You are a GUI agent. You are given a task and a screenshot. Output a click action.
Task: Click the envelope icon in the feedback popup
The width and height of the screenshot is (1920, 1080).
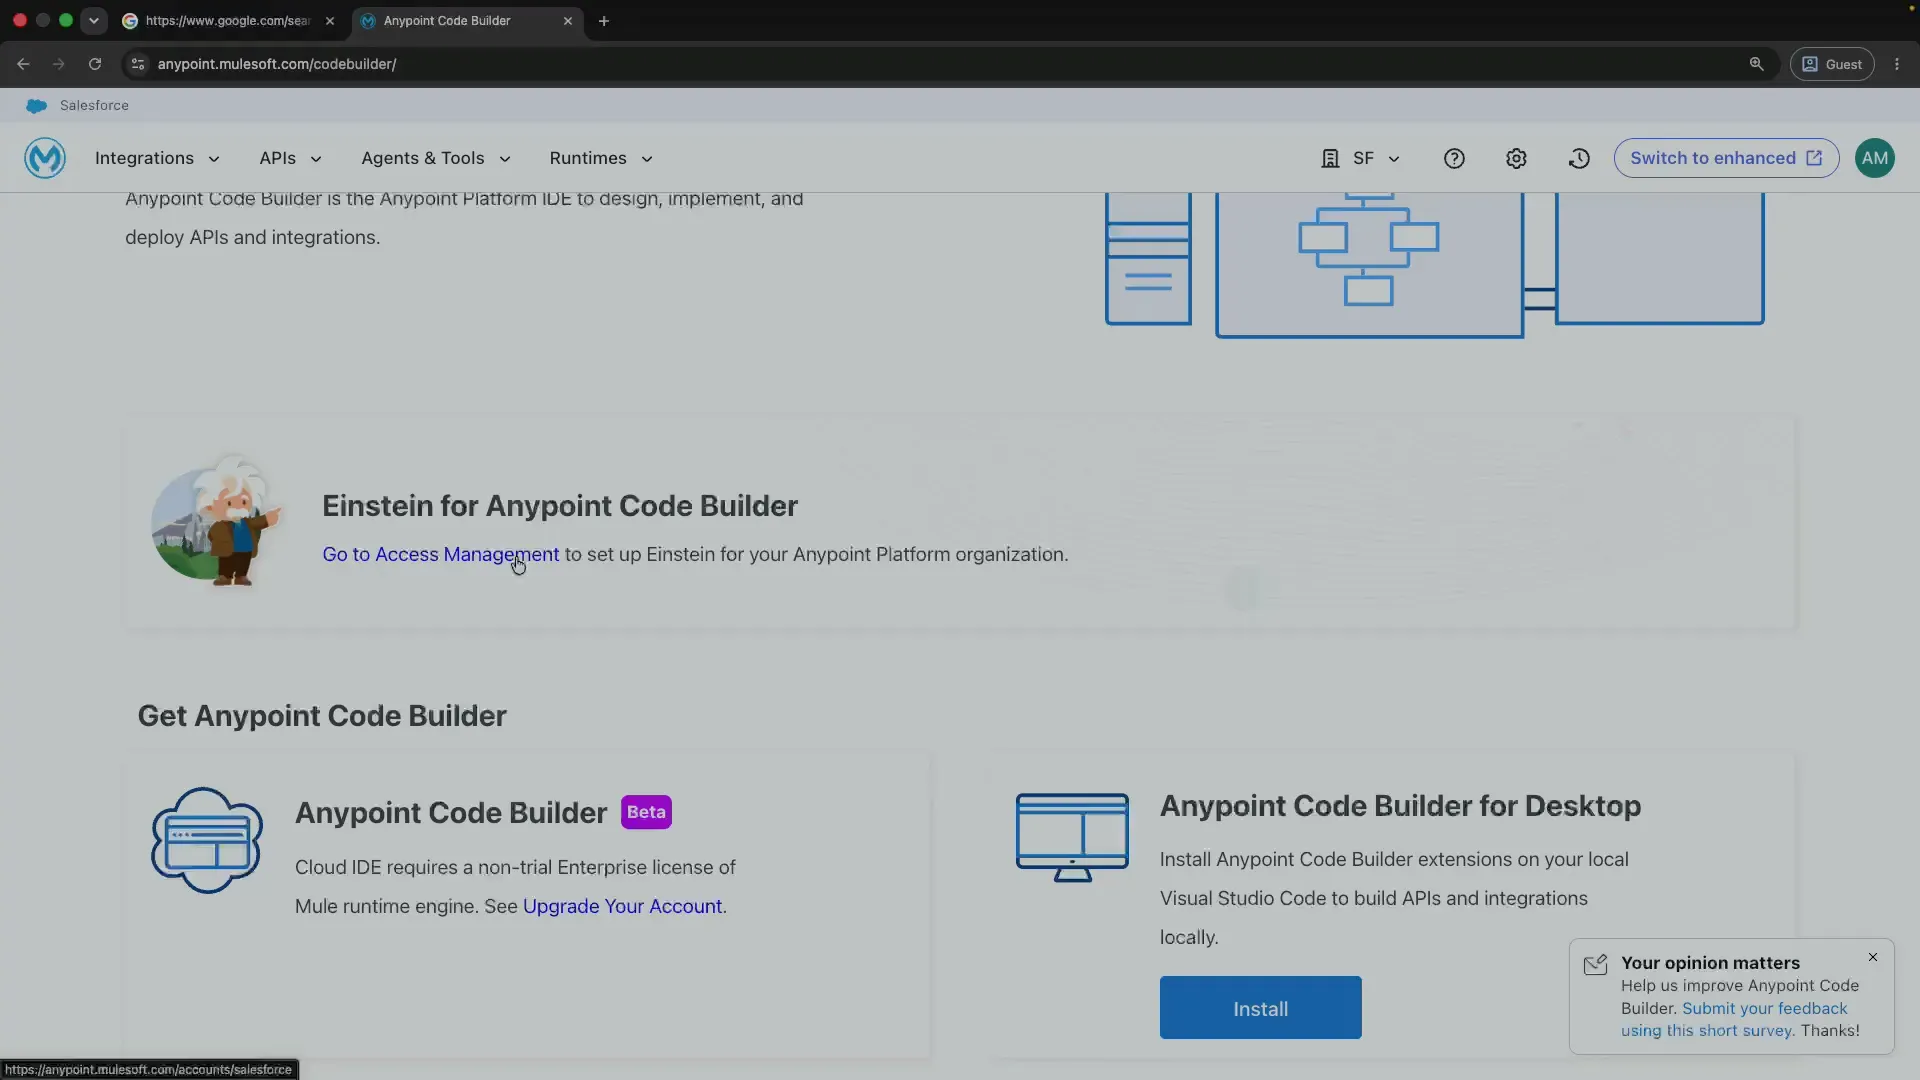click(x=1595, y=964)
